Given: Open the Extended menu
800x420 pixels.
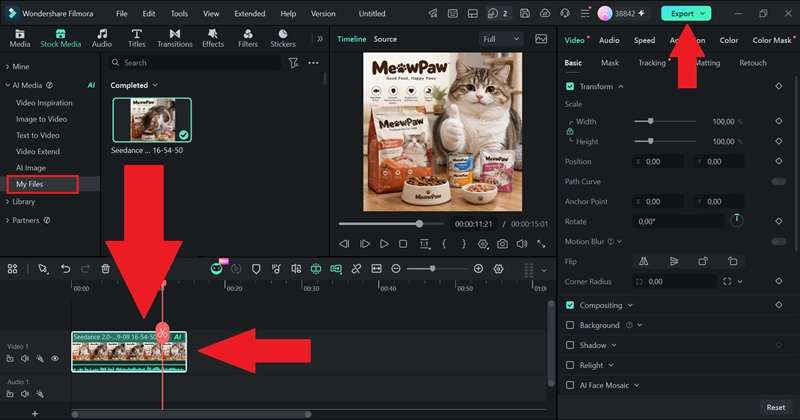Looking at the screenshot, I should tap(249, 13).
